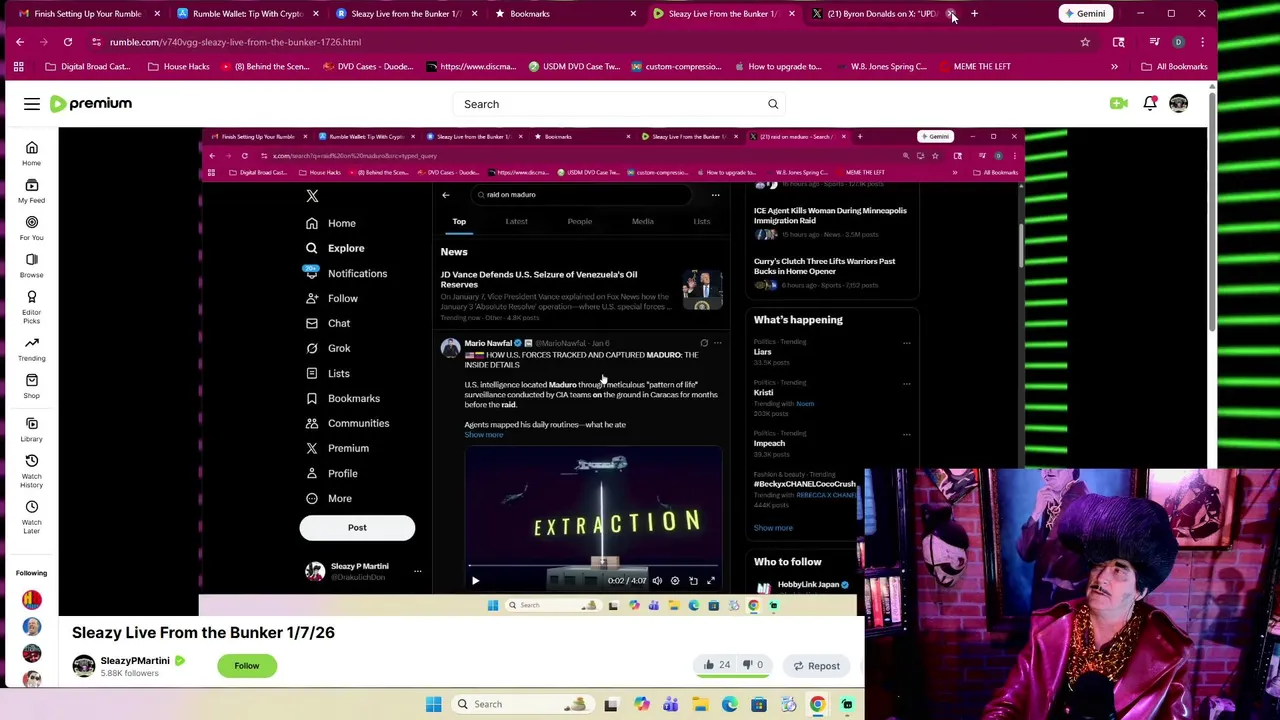Open the Rumble hamburger menu
This screenshot has width=1280, height=720.
pos(32,104)
